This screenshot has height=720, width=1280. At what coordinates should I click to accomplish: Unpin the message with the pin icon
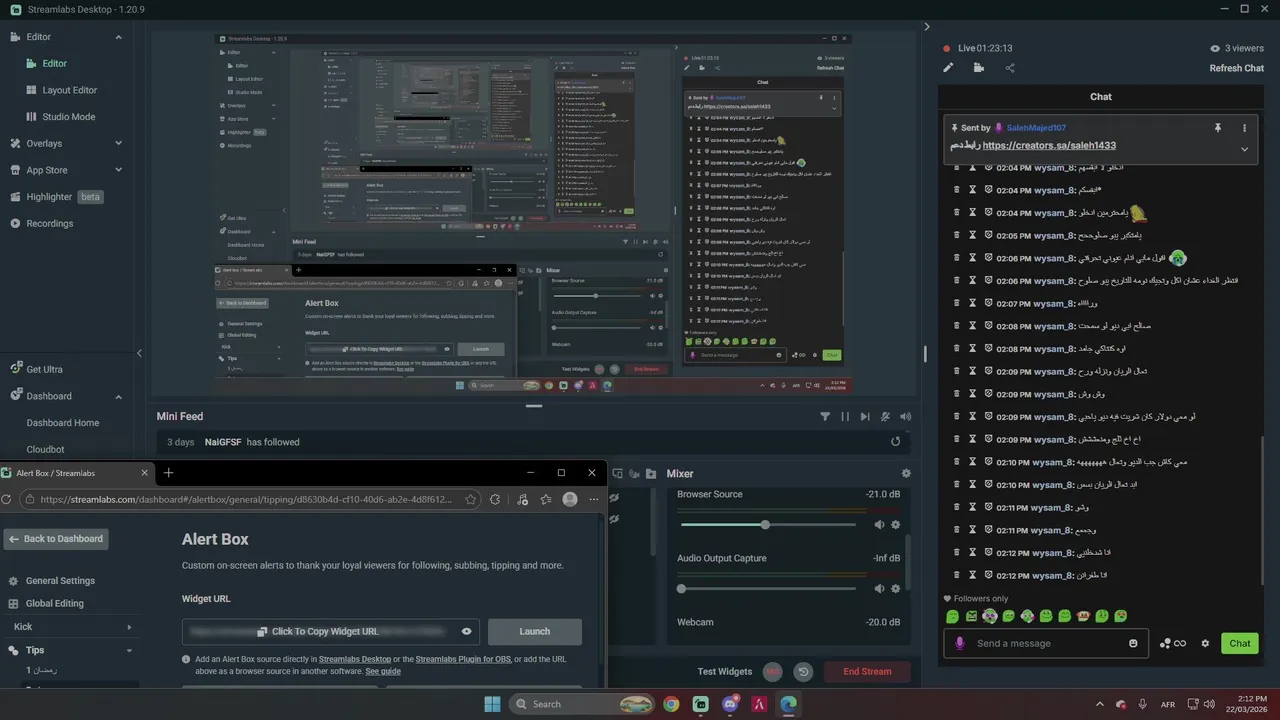tap(1218, 128)
